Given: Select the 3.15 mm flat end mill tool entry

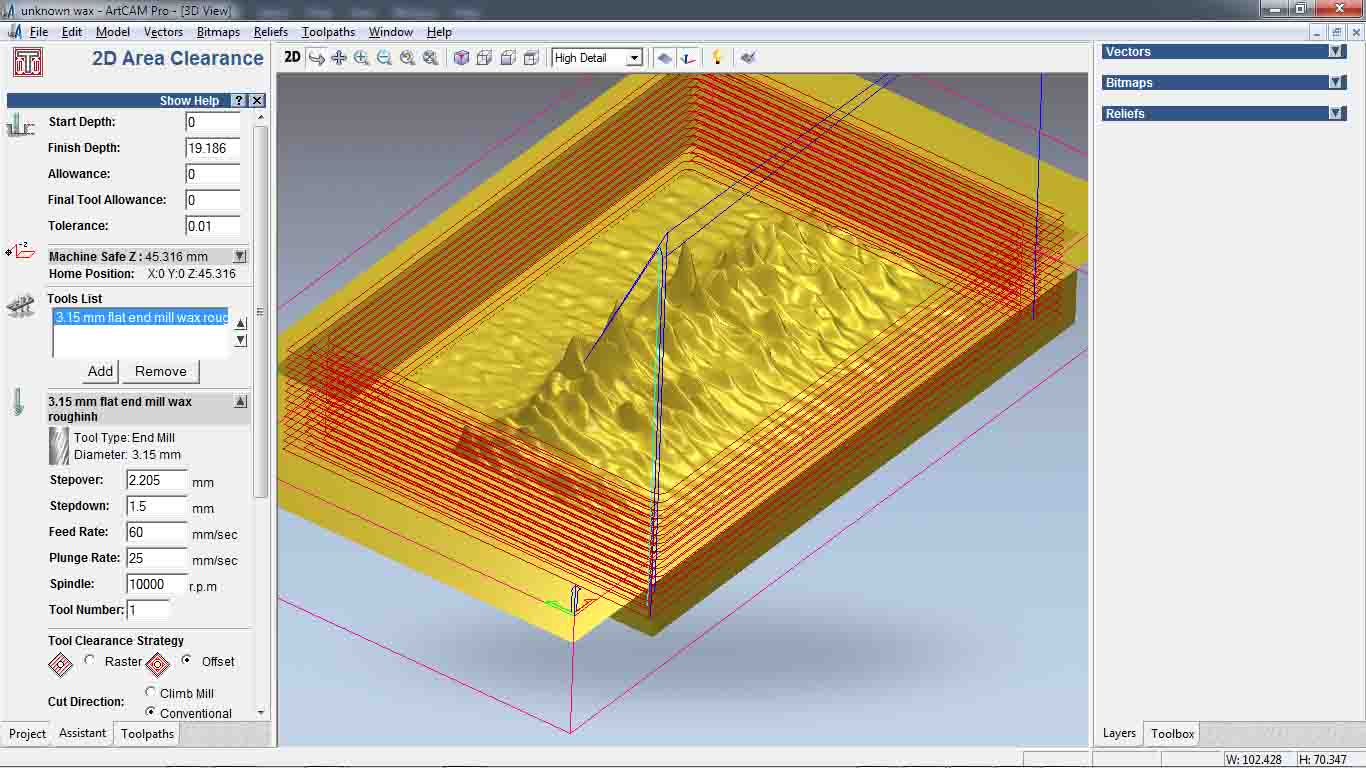Looking at the screenshot, I should (141, 317).
